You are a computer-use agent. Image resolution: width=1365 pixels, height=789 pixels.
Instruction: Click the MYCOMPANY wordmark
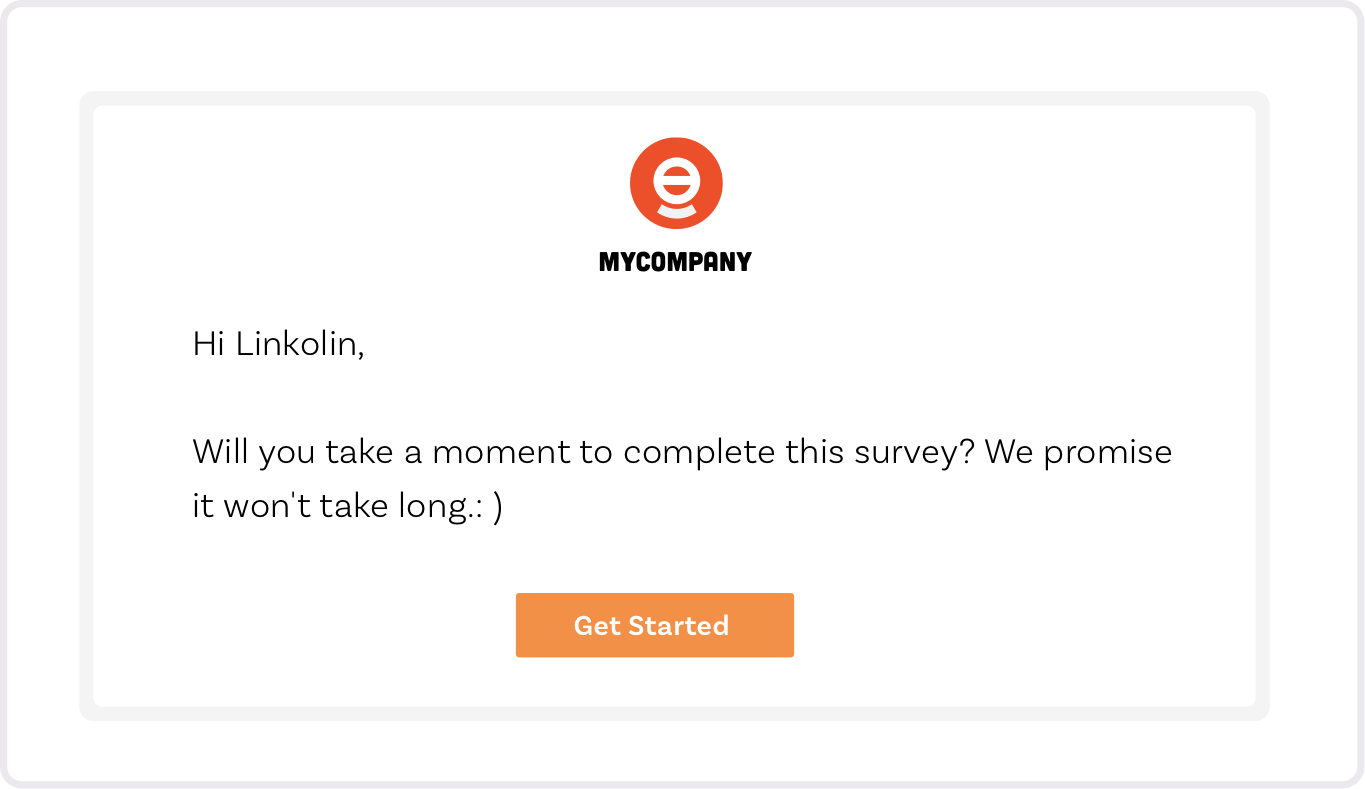pyautogui.click(x=675, y=261)
